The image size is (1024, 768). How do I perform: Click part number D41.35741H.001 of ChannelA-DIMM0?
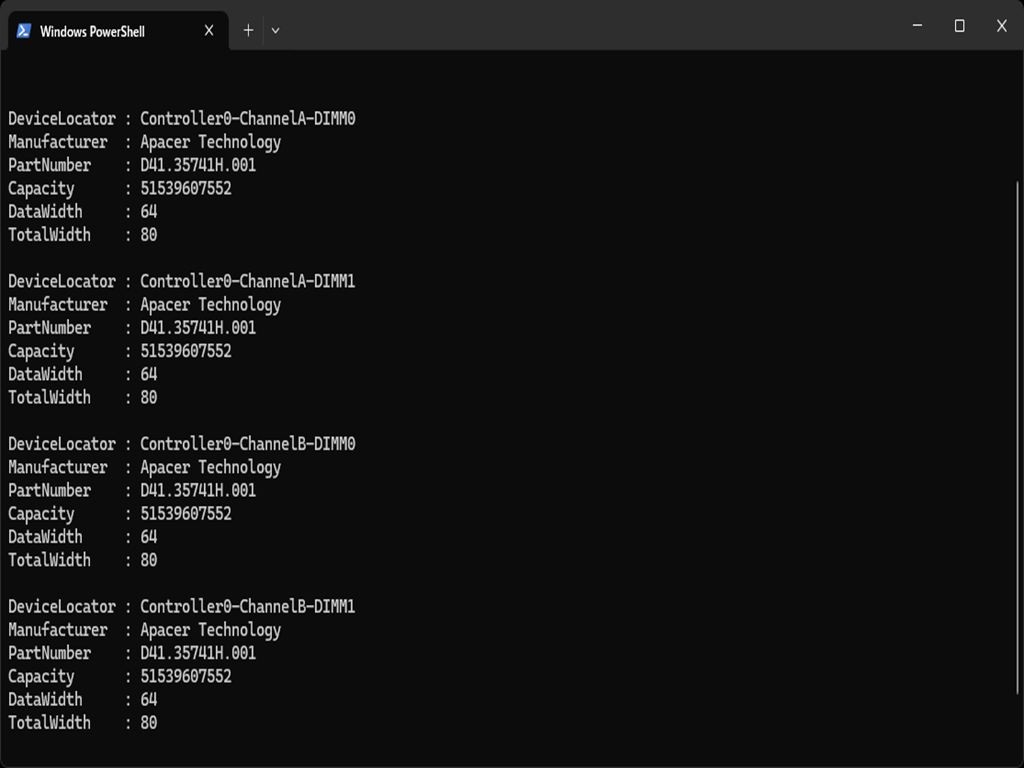point(198,165)
